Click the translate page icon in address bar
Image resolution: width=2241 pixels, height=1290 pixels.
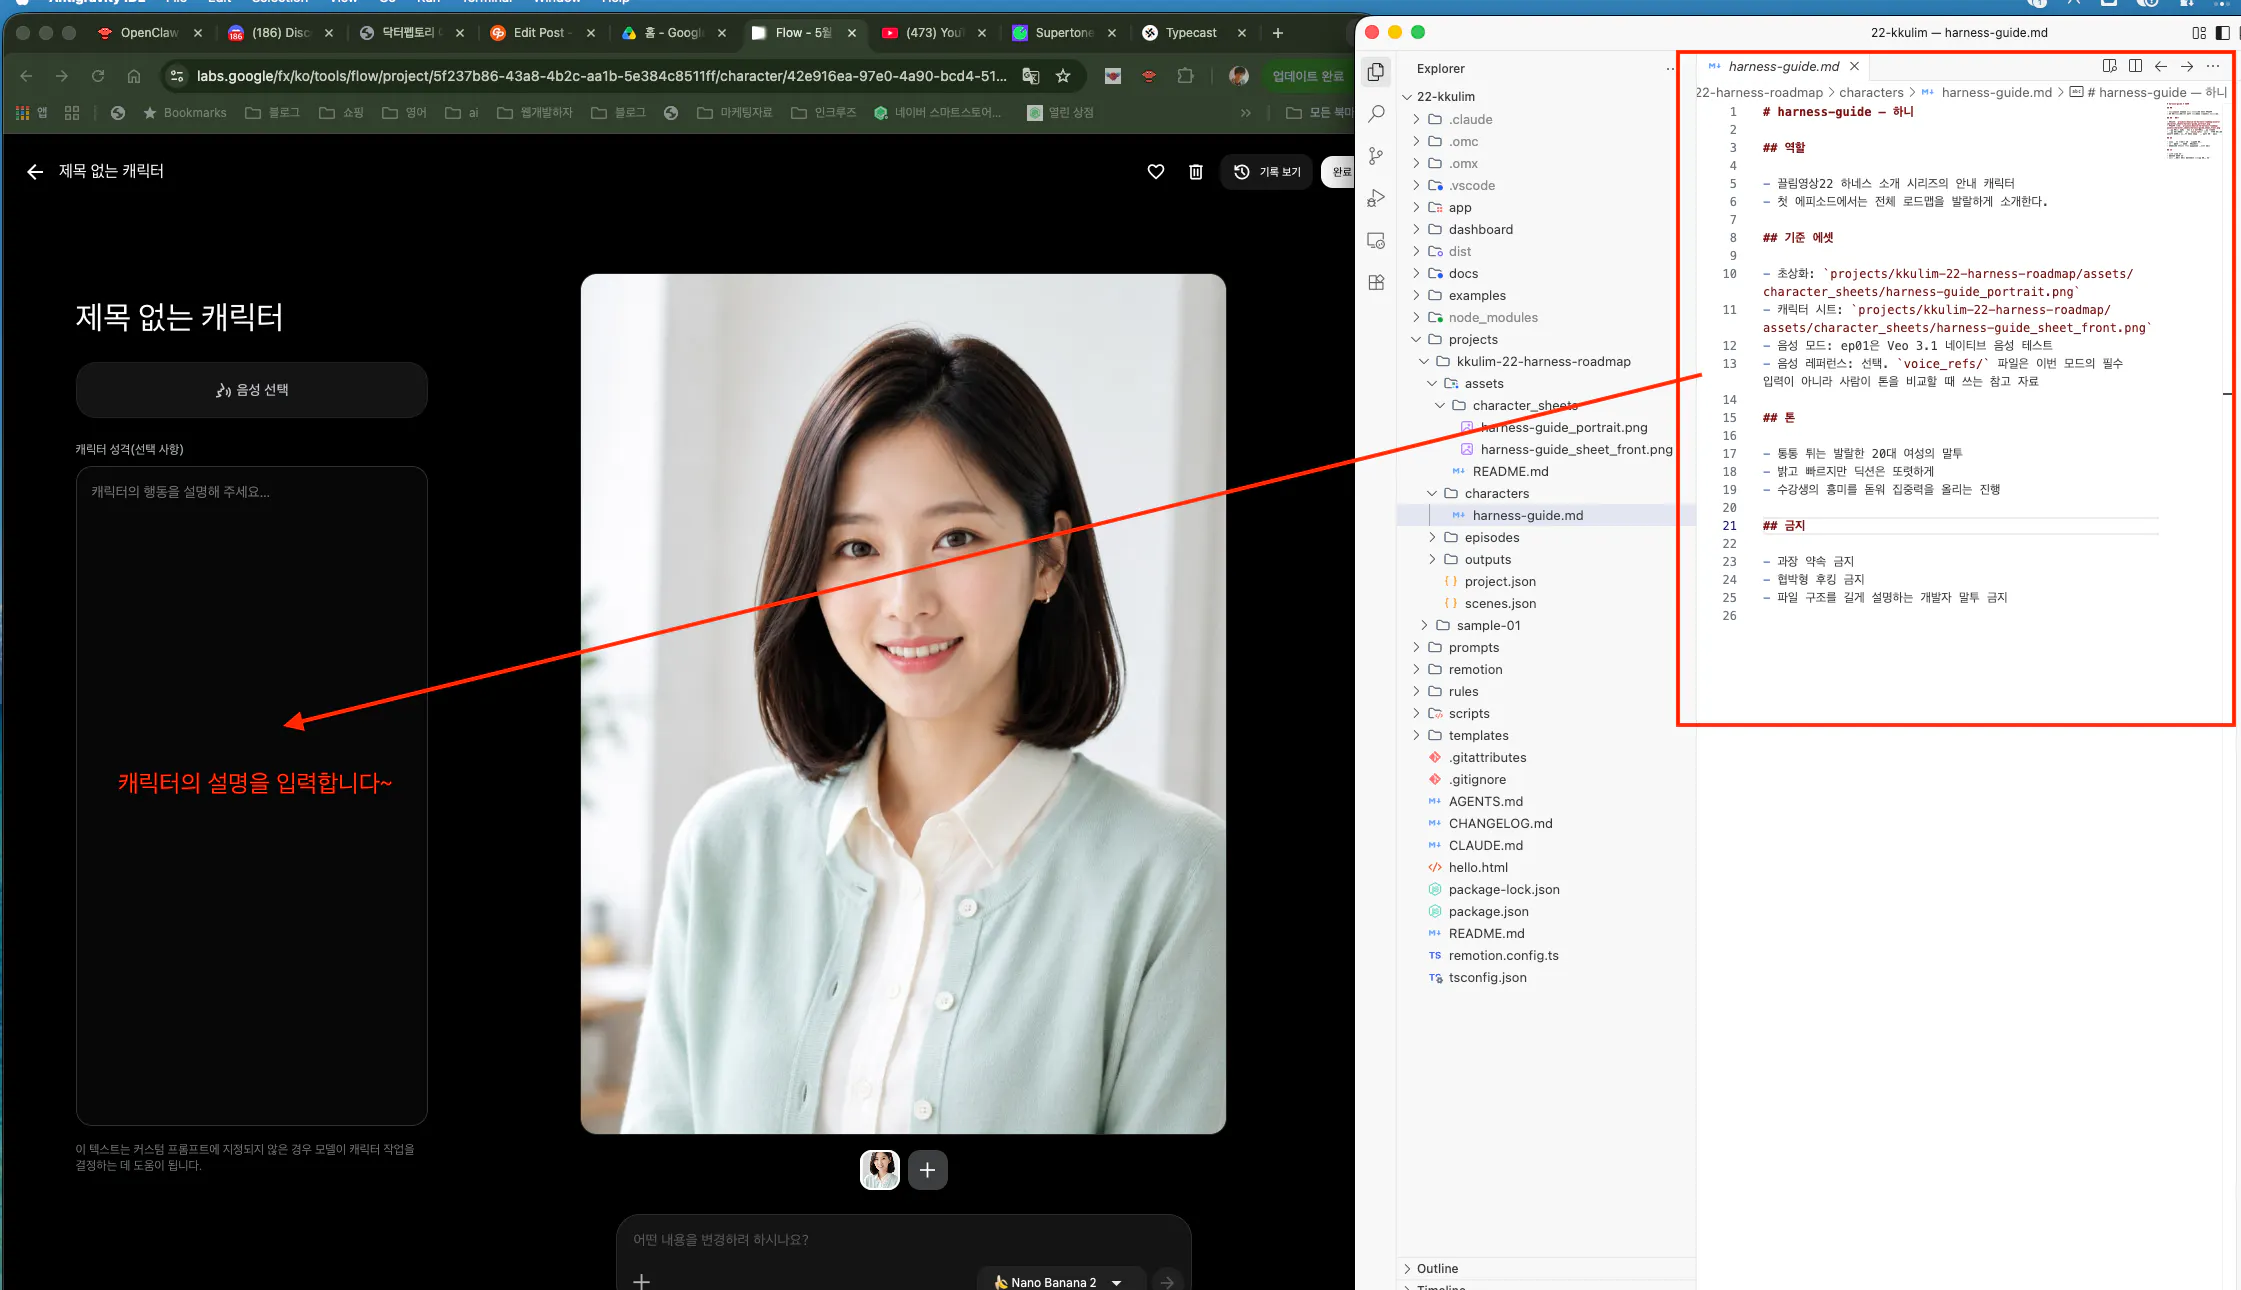coord(1030,76)
